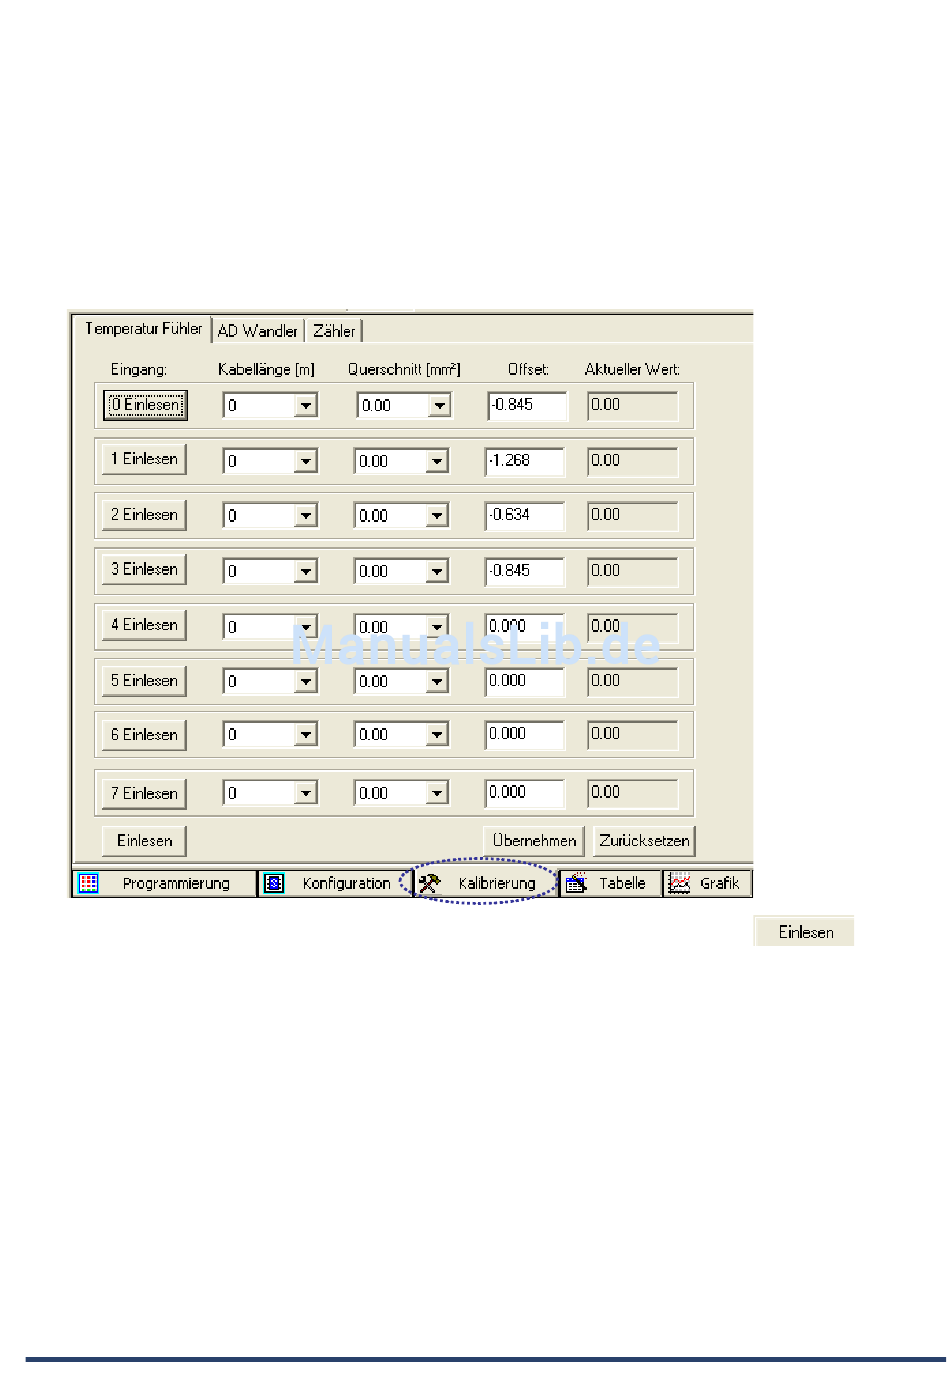This screenshot has height=1397, width=950.
Task: Open Kabellänge dropdown for input 1
Action: click(306, 462)
